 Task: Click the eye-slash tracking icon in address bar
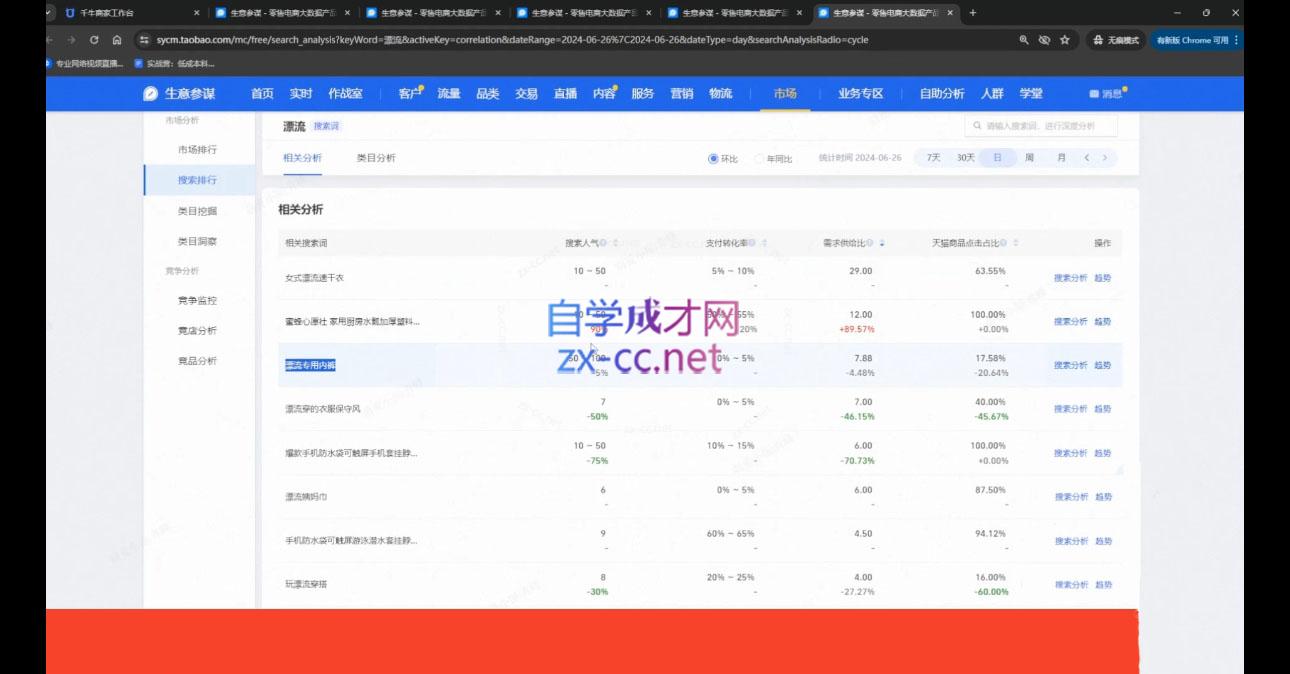pos(1044,40)
